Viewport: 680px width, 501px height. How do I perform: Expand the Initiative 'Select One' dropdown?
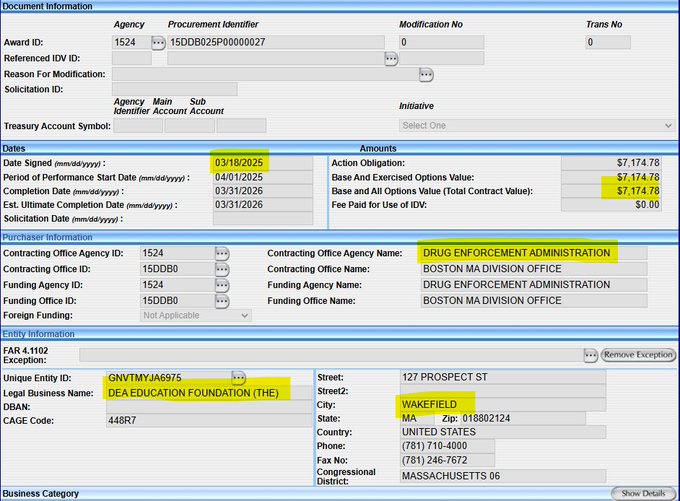tap(537, 126)
